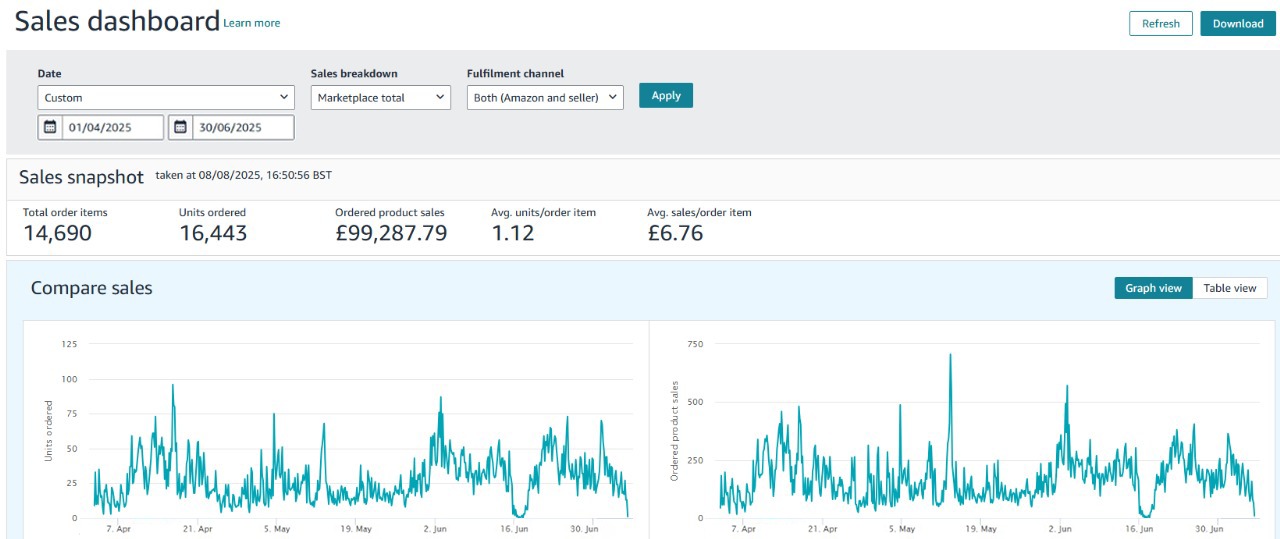Open the Sales breakdown dropdown
Viewport: 1280px width, 539px height.
click(380, 97)
